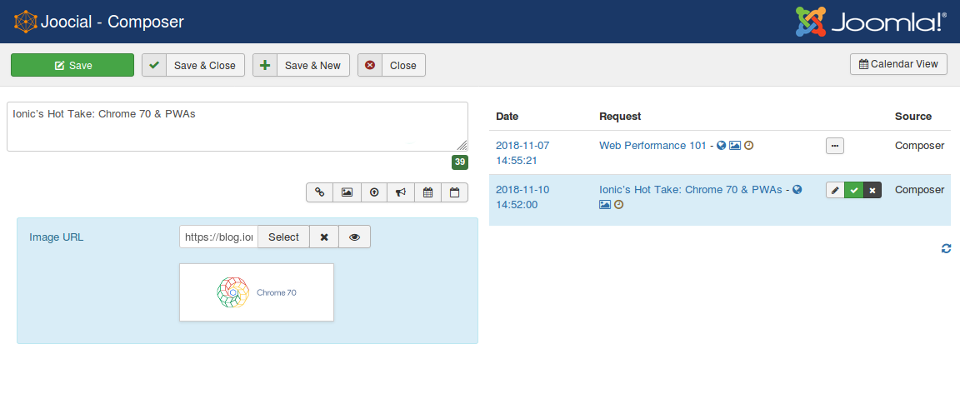Click the calendar grid icon in toolbar
This screenshot has height=399, width=960.
pyautogui.click(x=428, y=192)
